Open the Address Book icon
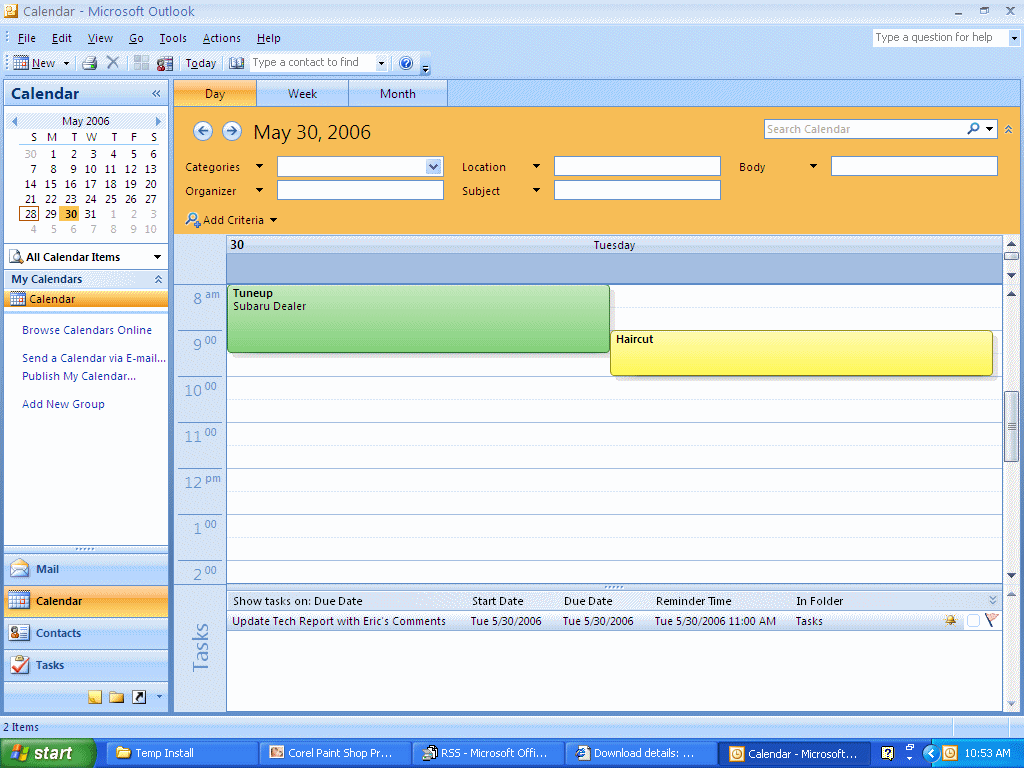This screenshot has width=1024, height=768. pos(236,63)
